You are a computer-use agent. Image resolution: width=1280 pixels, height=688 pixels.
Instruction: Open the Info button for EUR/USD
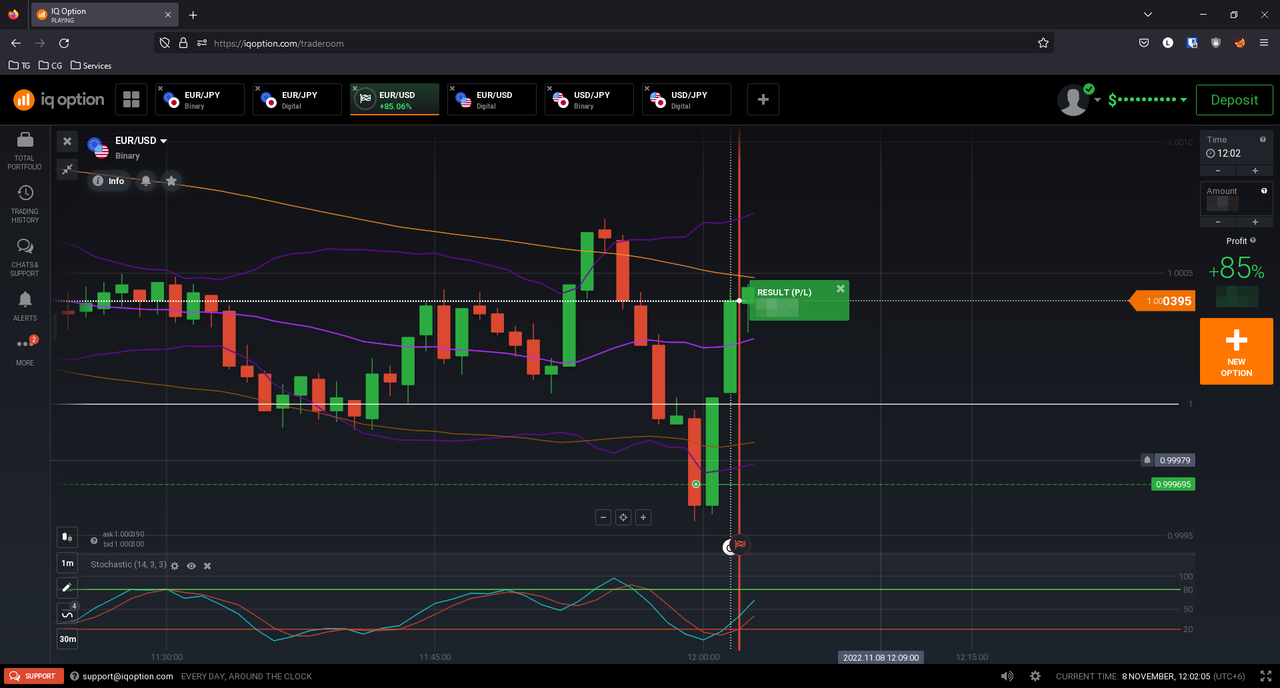click(x=108, y=181)
